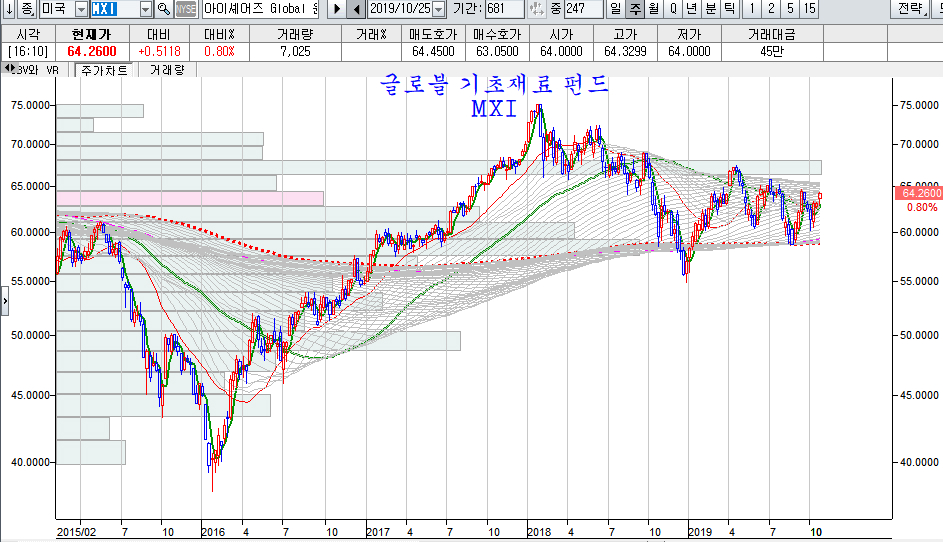Click the down arrow icon at top-left

click(x=8, y=9)
